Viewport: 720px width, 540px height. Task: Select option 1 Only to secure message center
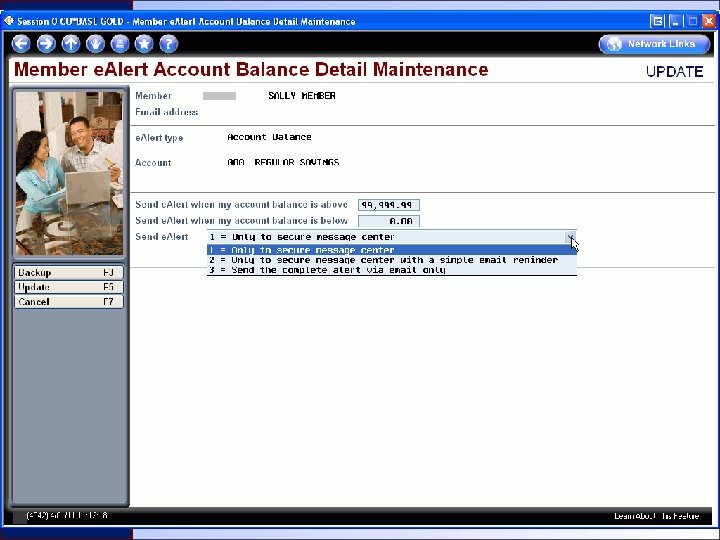[x=392, y=250]
